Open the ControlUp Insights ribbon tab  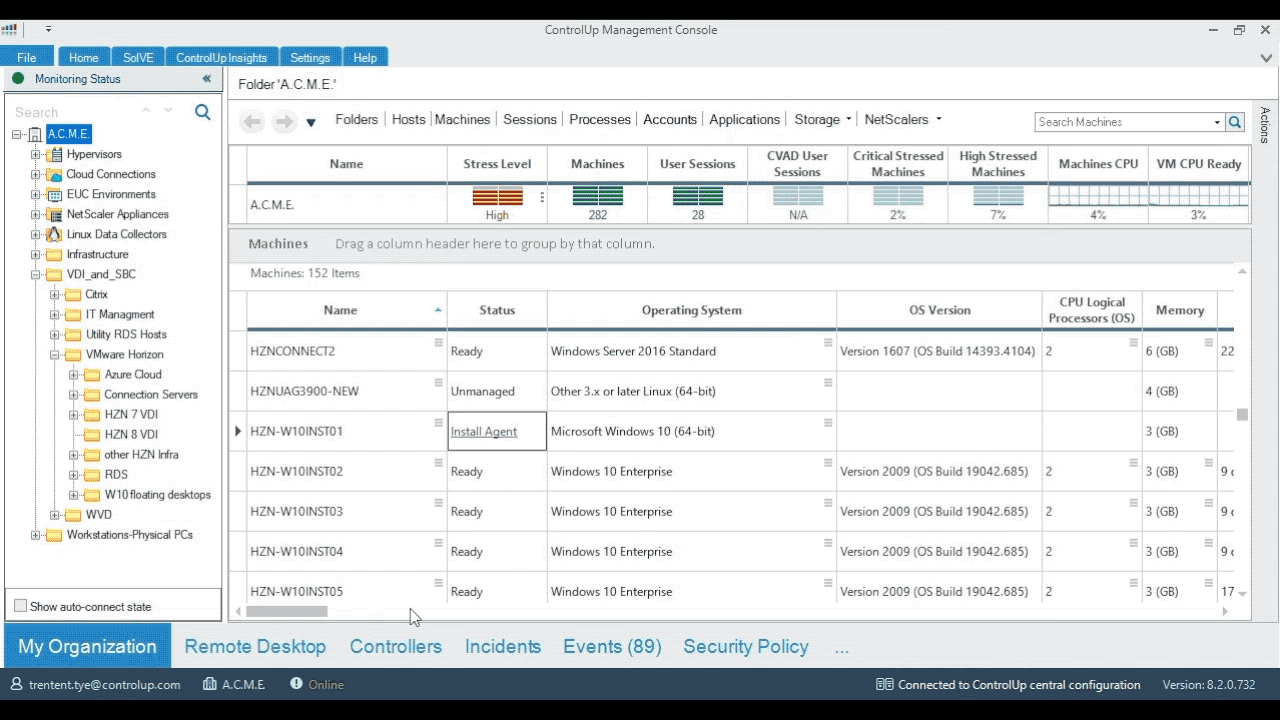[221, 57]
